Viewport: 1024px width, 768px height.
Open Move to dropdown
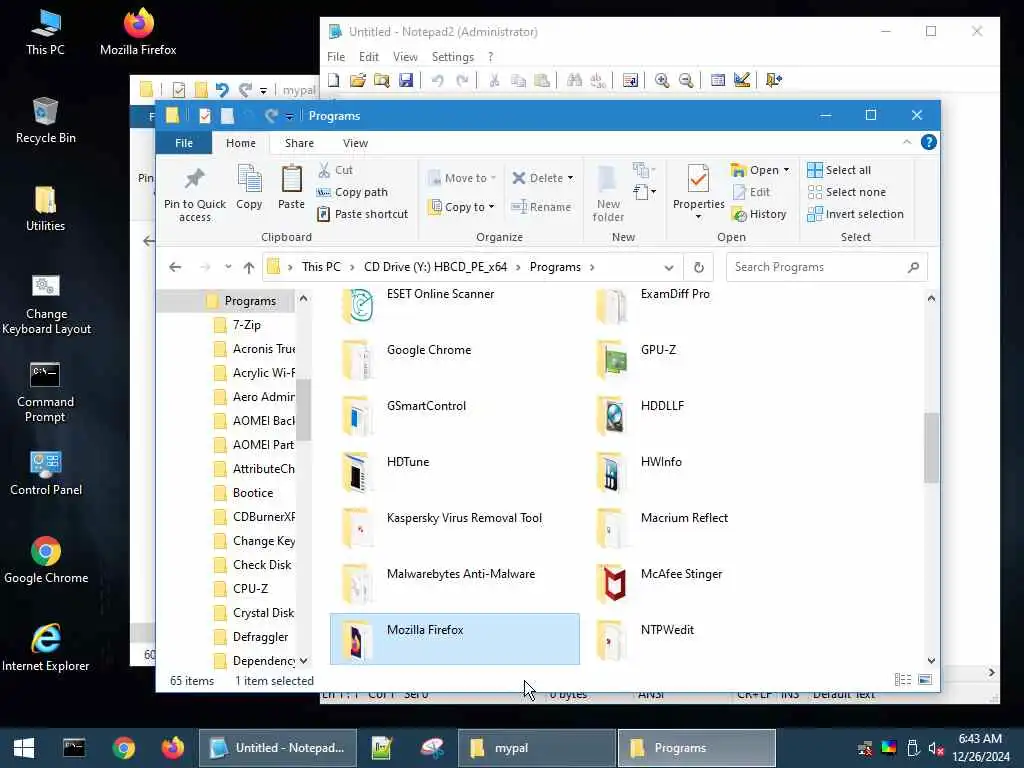click(462, 178)
